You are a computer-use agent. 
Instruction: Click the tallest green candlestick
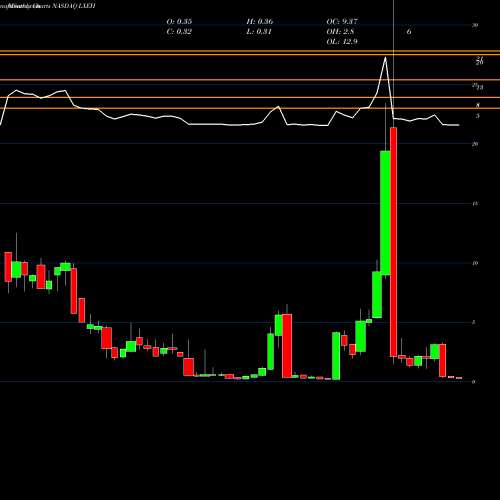385,213
